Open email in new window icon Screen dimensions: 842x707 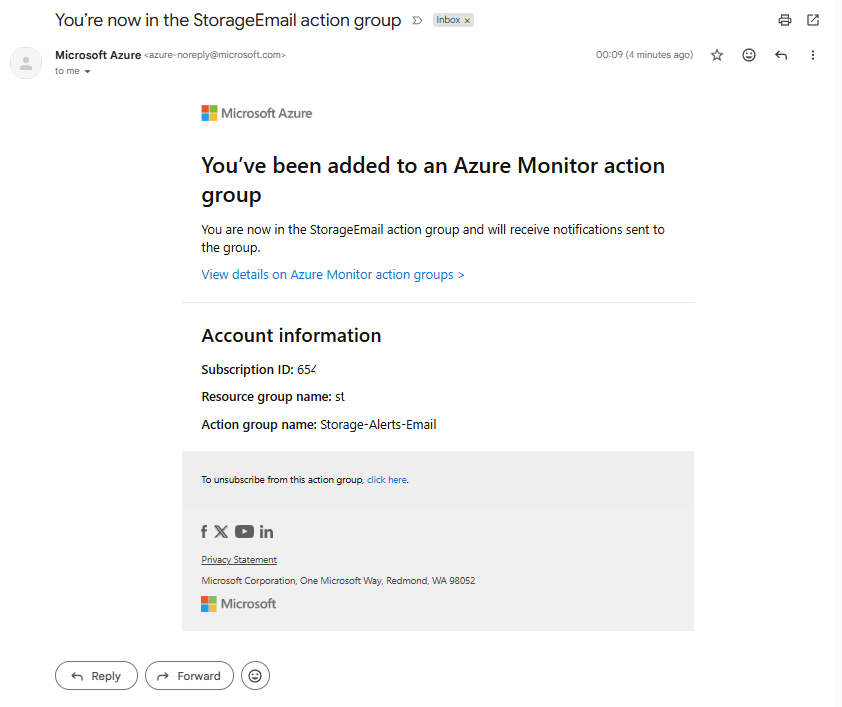[x=813, y=20]
